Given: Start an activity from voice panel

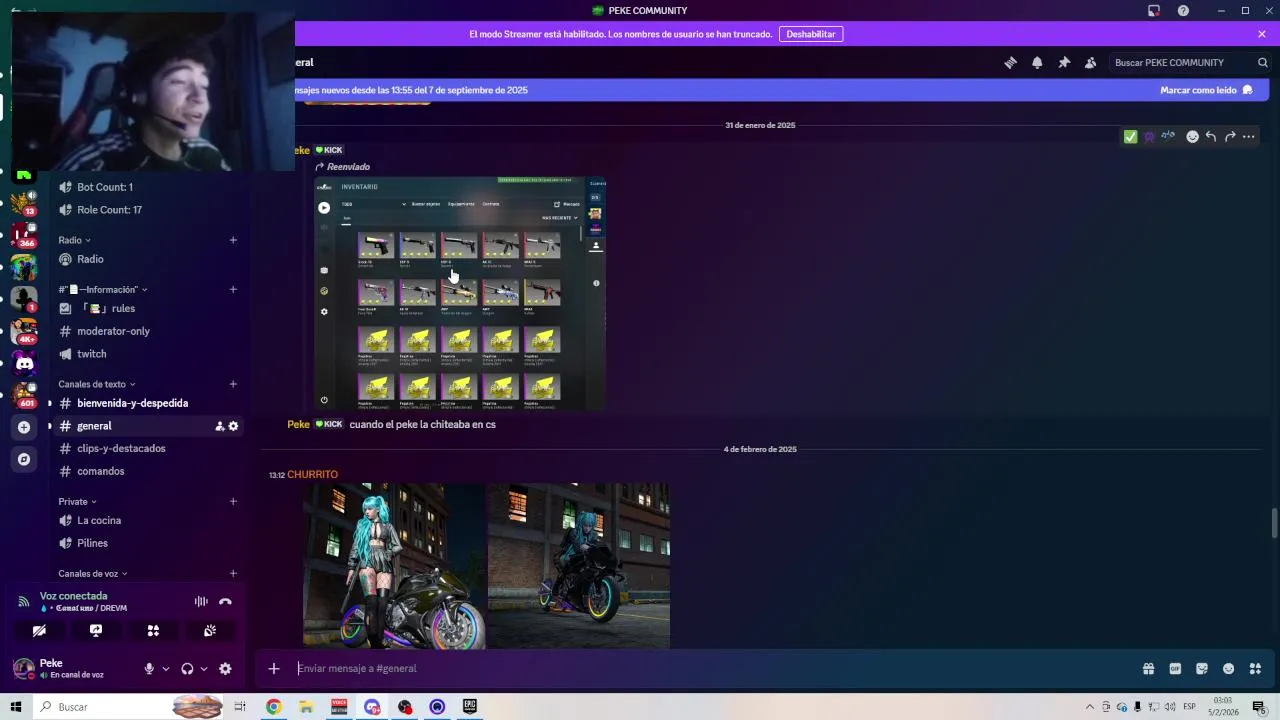Looking at the screenshot, I should point(153,631).
